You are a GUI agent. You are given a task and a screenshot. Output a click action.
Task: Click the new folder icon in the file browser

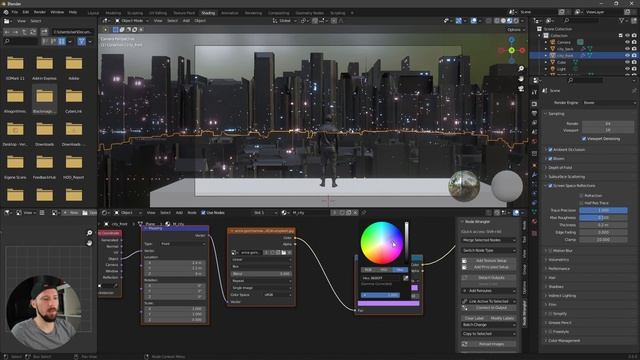point(44,31)
